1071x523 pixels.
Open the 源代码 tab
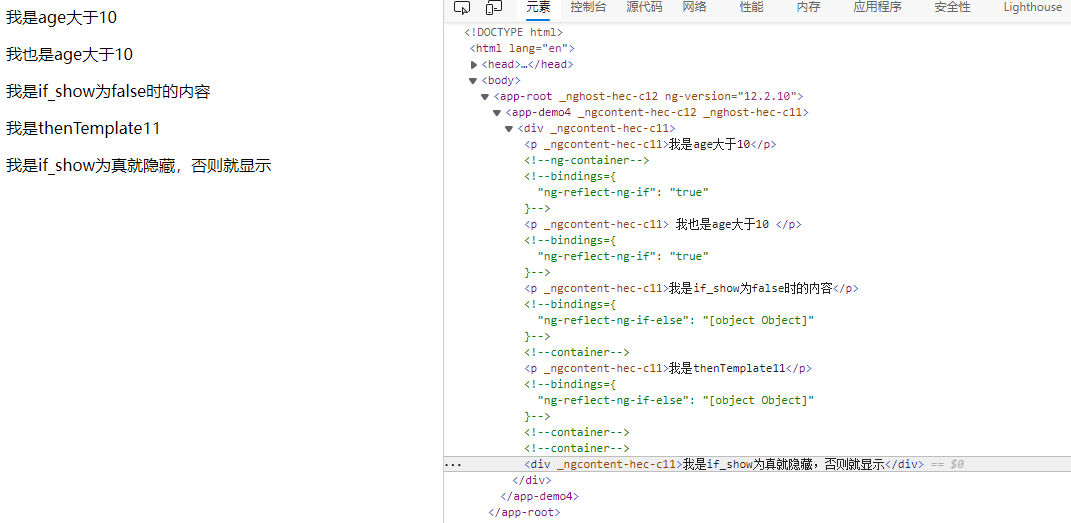click(644, 8)
